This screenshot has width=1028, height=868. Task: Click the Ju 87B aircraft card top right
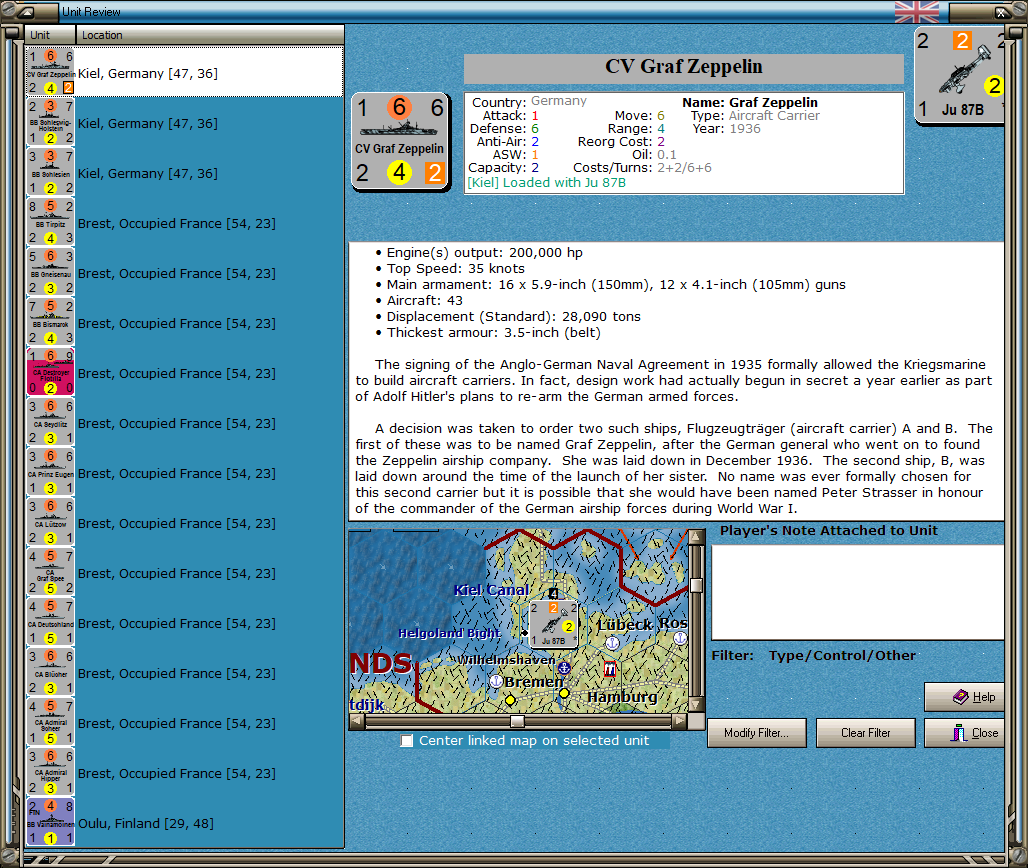tap(960, 74)
